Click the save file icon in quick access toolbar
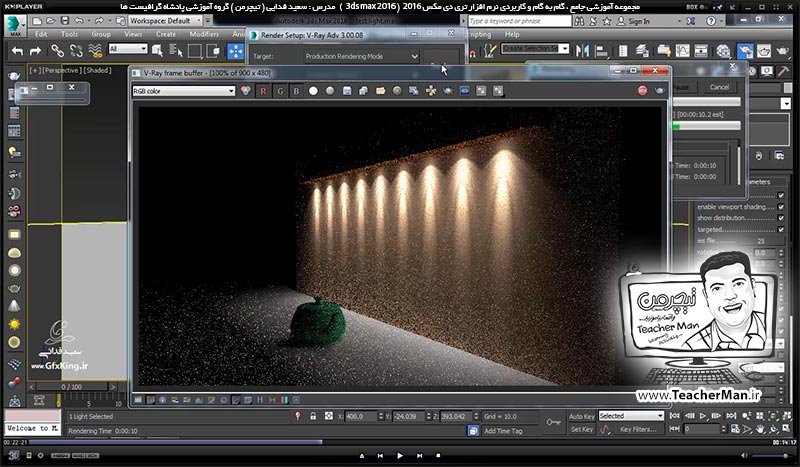Image resolution: width=800 pixels, height=467 pixels. tap(65, 21)
